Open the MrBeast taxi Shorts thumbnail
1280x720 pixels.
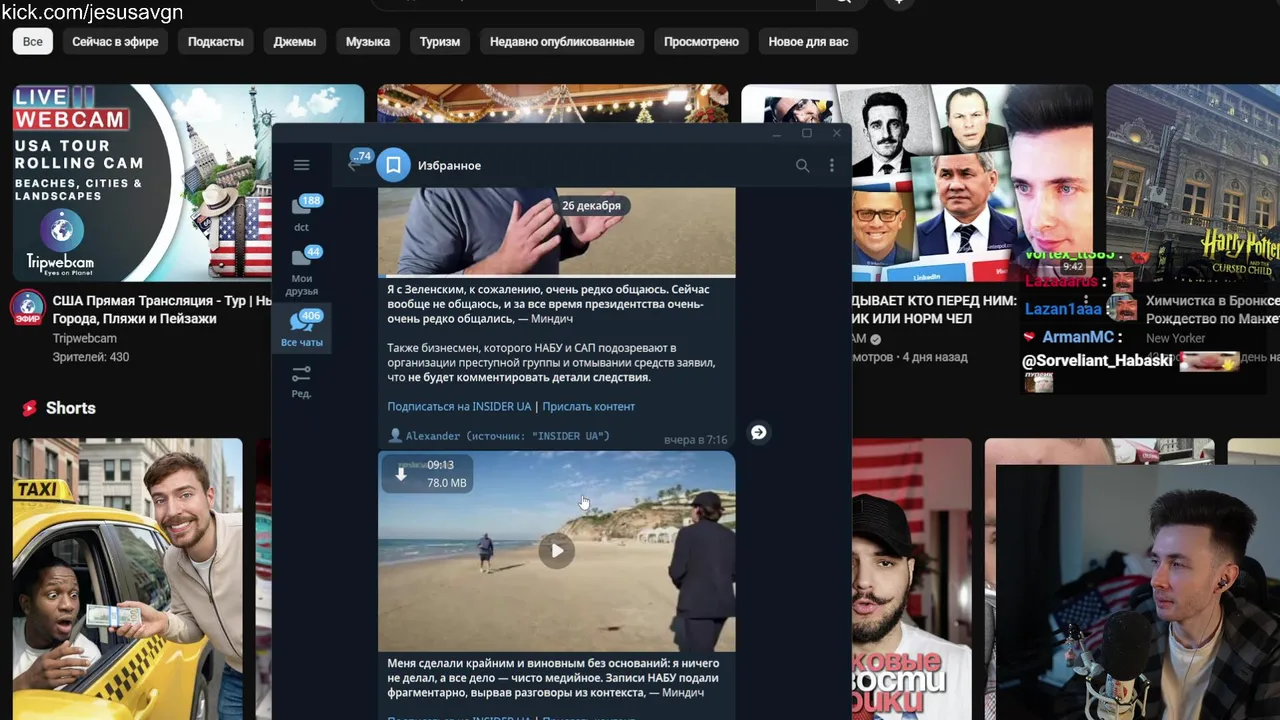point(127,579)
